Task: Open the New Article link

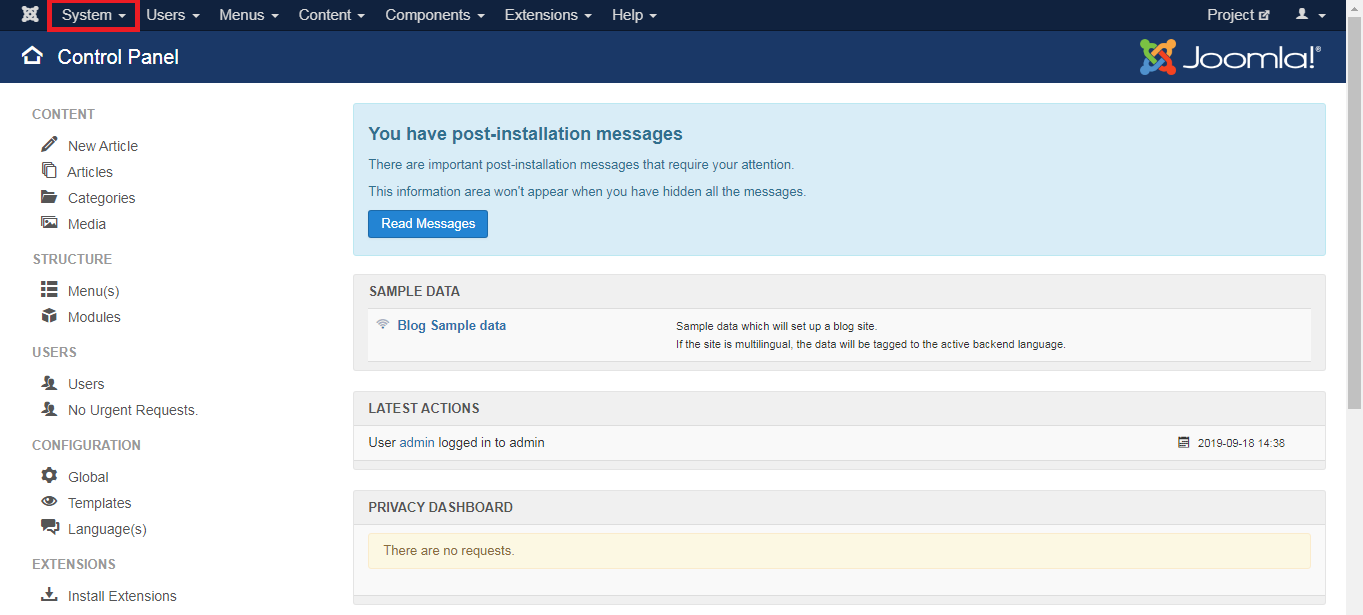Action: point(103,146)
